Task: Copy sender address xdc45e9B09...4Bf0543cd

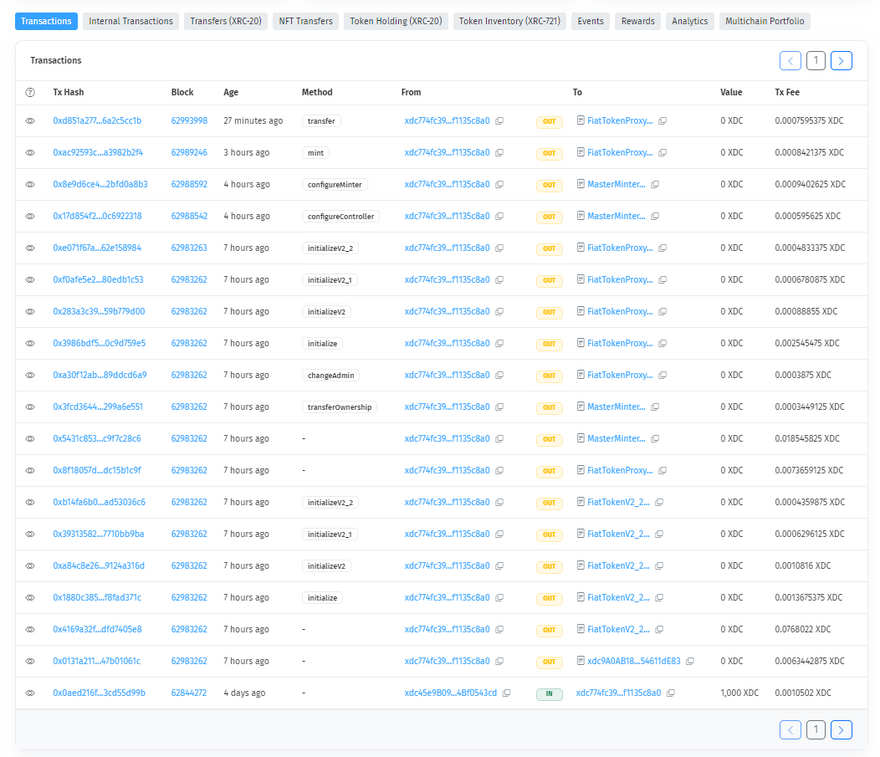Action: pyautogui.click(x=507, y=693)
